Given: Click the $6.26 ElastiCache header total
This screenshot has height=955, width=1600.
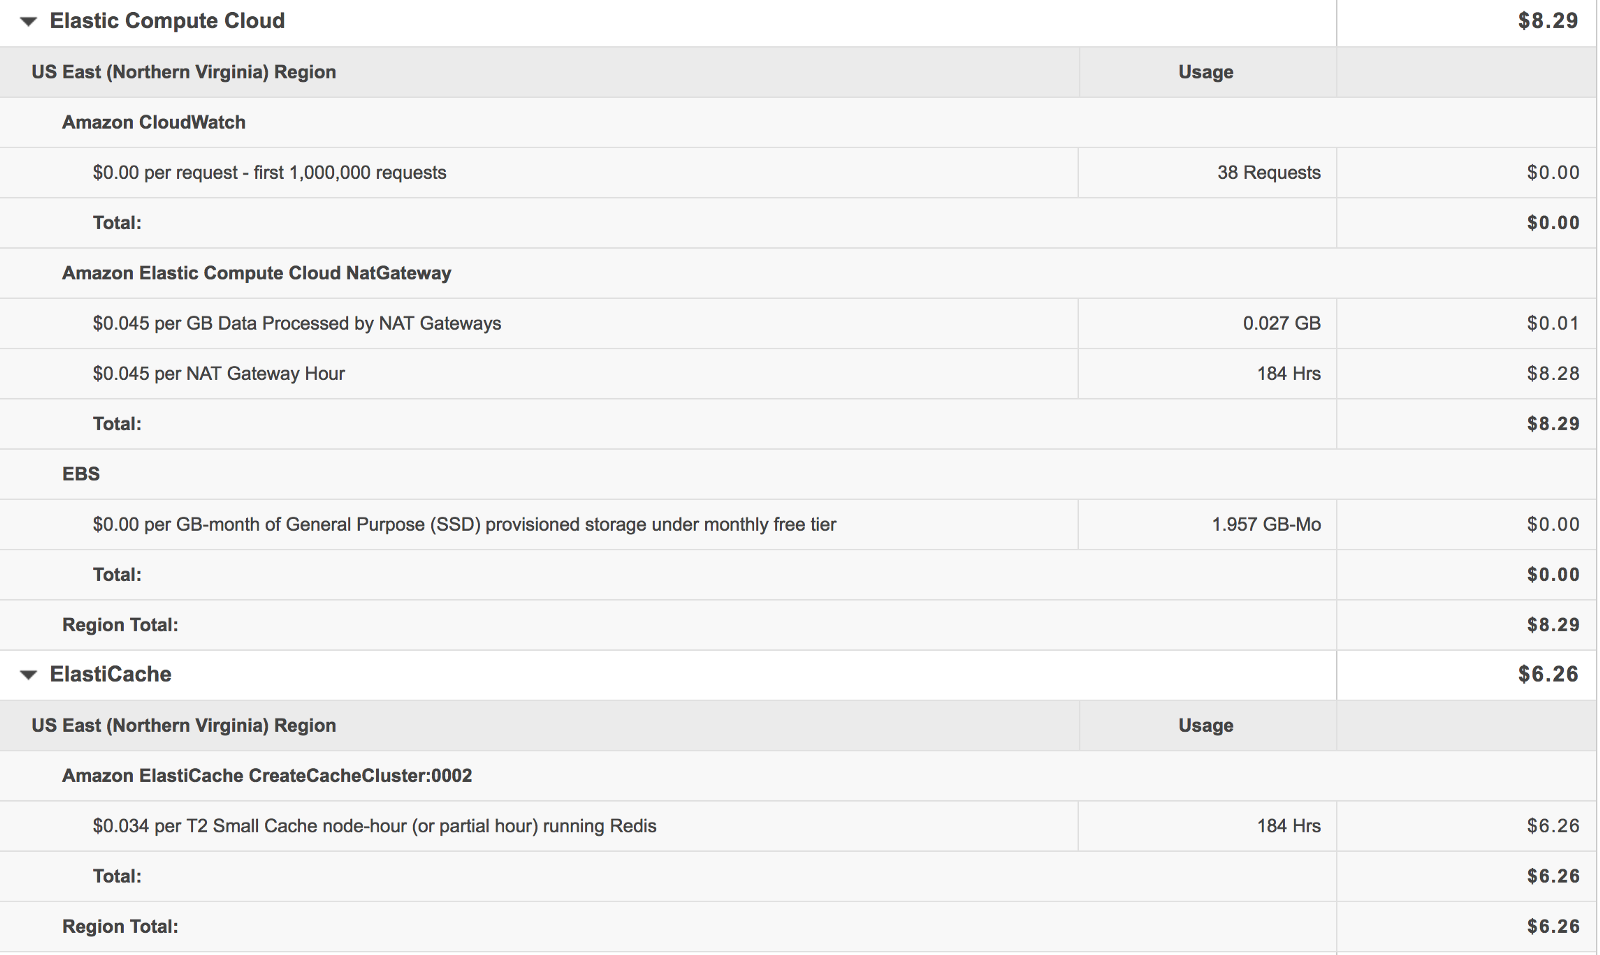Looking at the screenshot, I should tap(1547, 675).
